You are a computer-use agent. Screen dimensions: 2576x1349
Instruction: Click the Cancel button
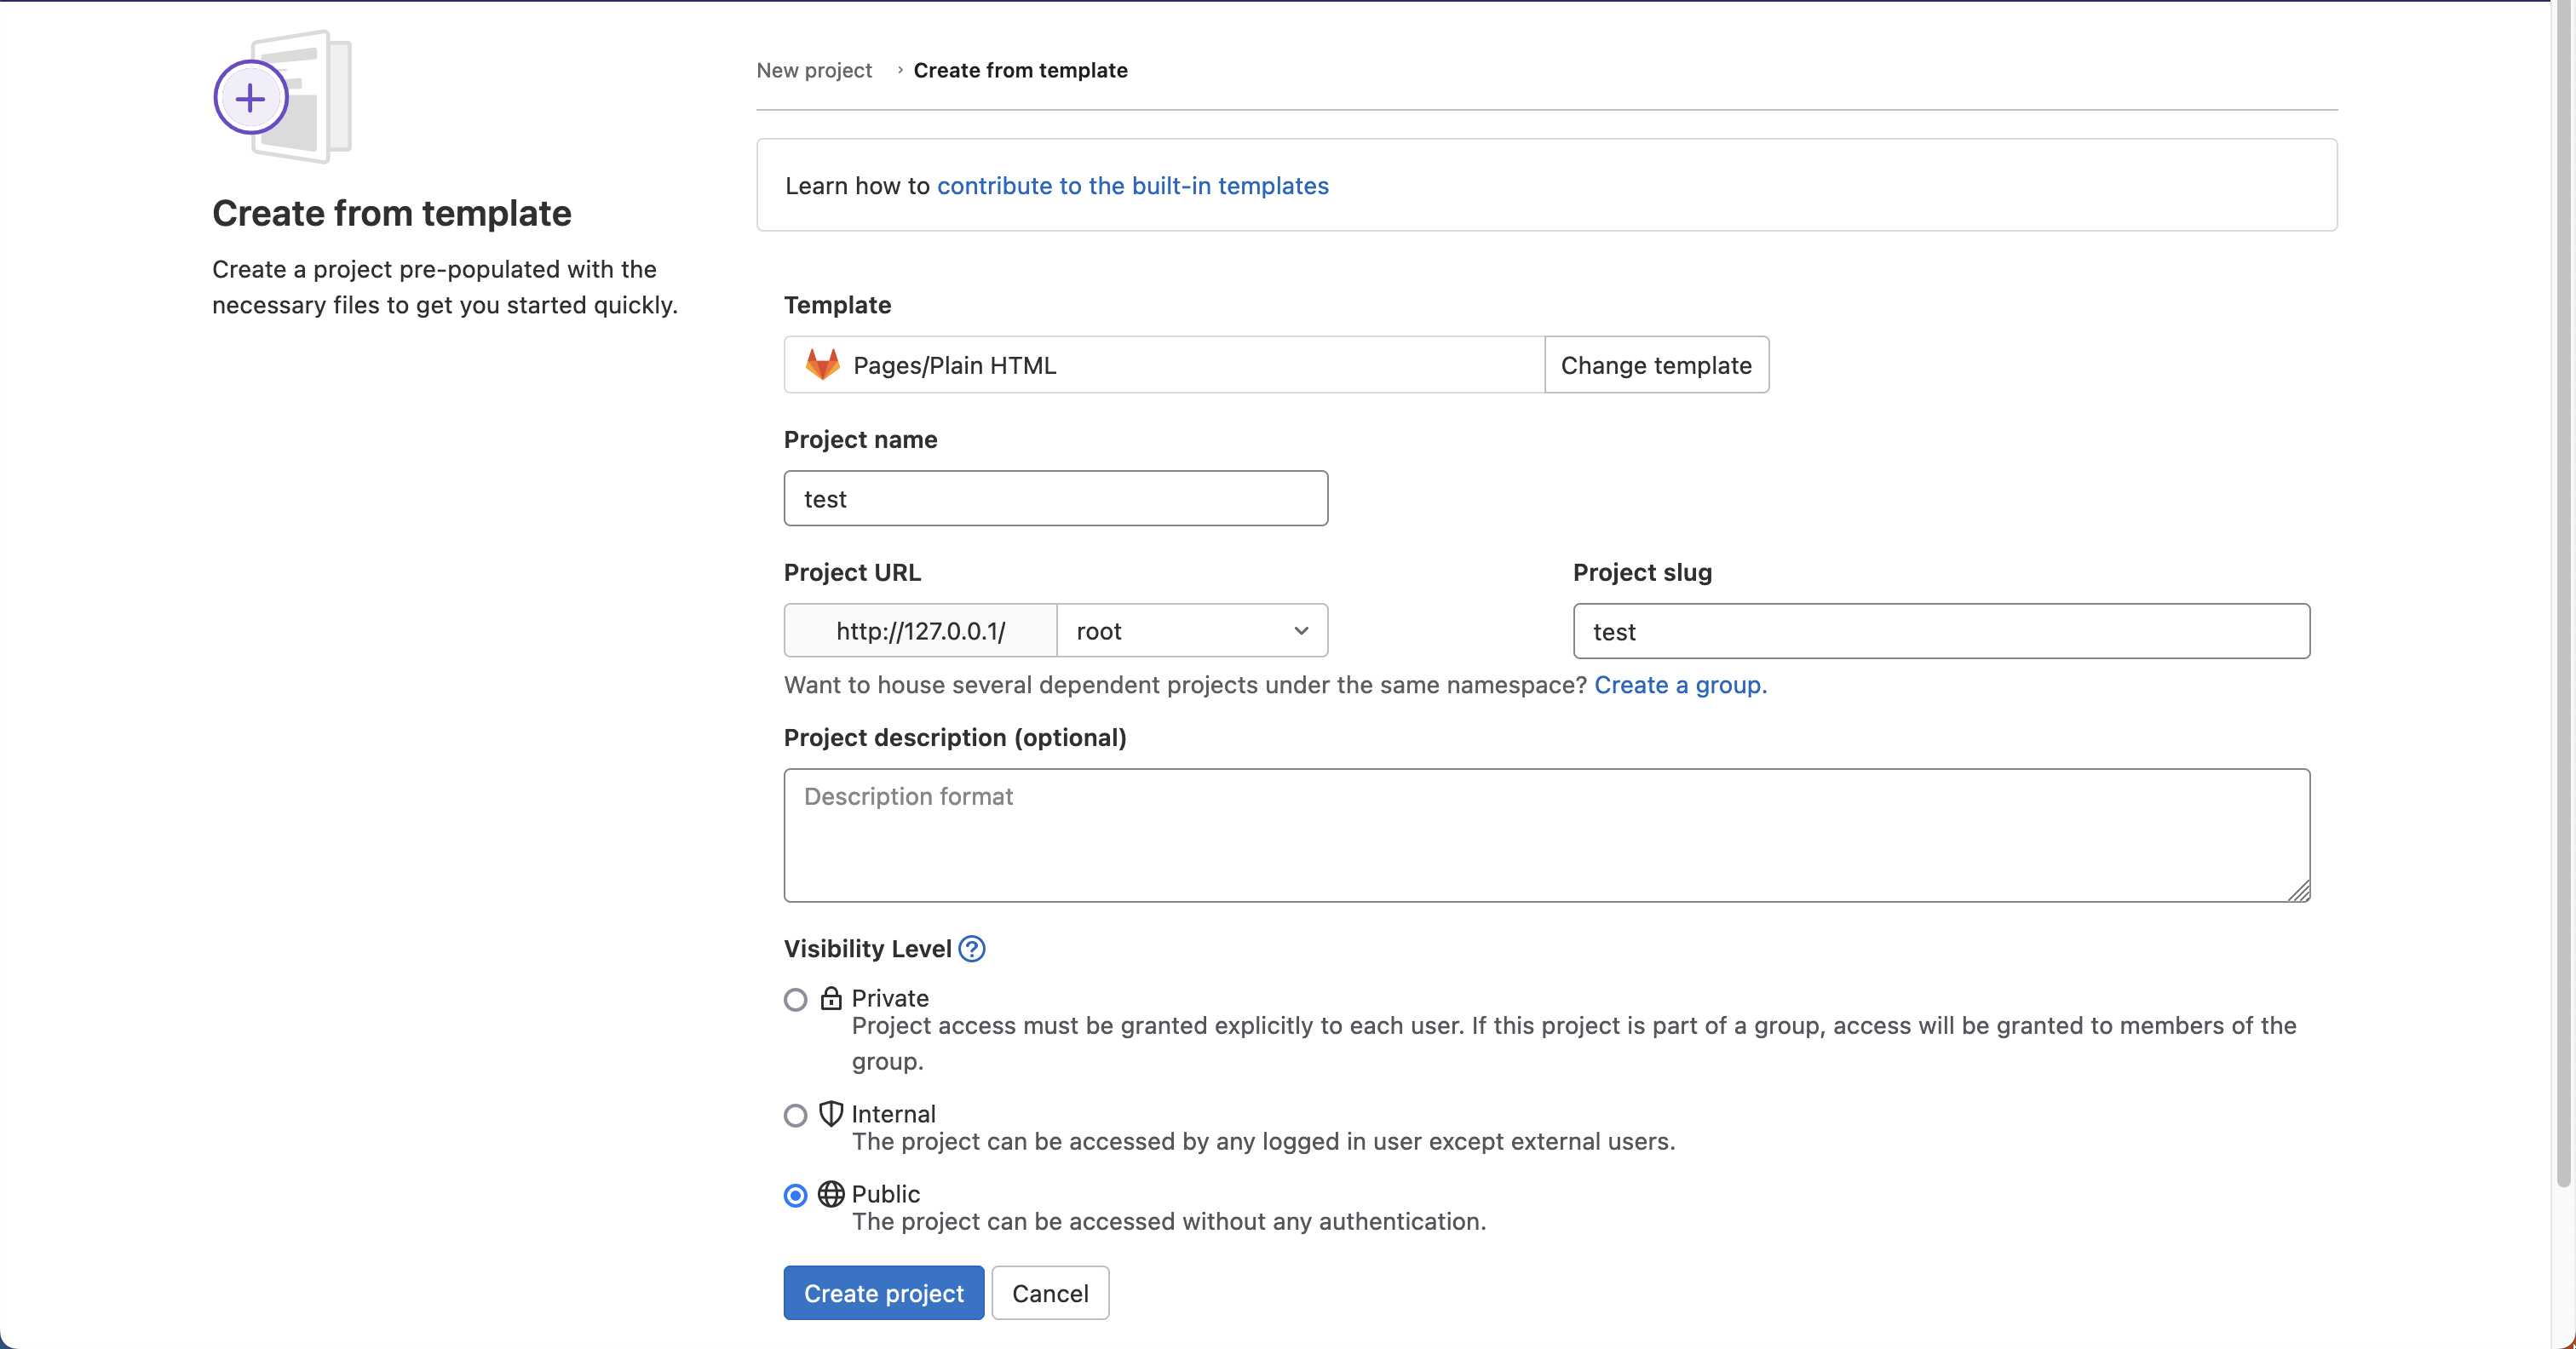(x=1050, y=1293)
